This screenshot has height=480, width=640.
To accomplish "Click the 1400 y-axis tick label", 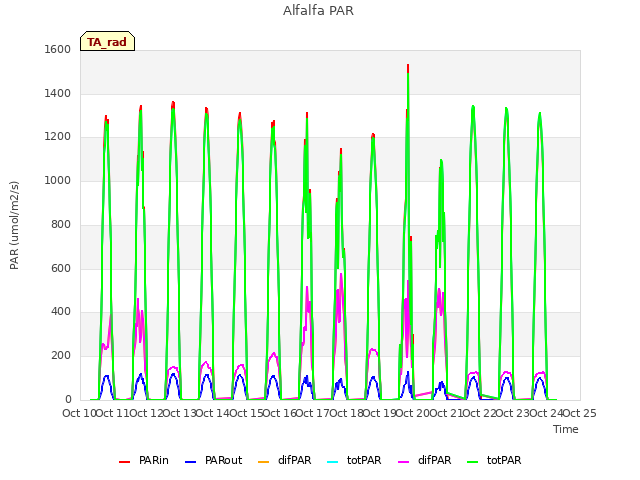I will 58,93.
